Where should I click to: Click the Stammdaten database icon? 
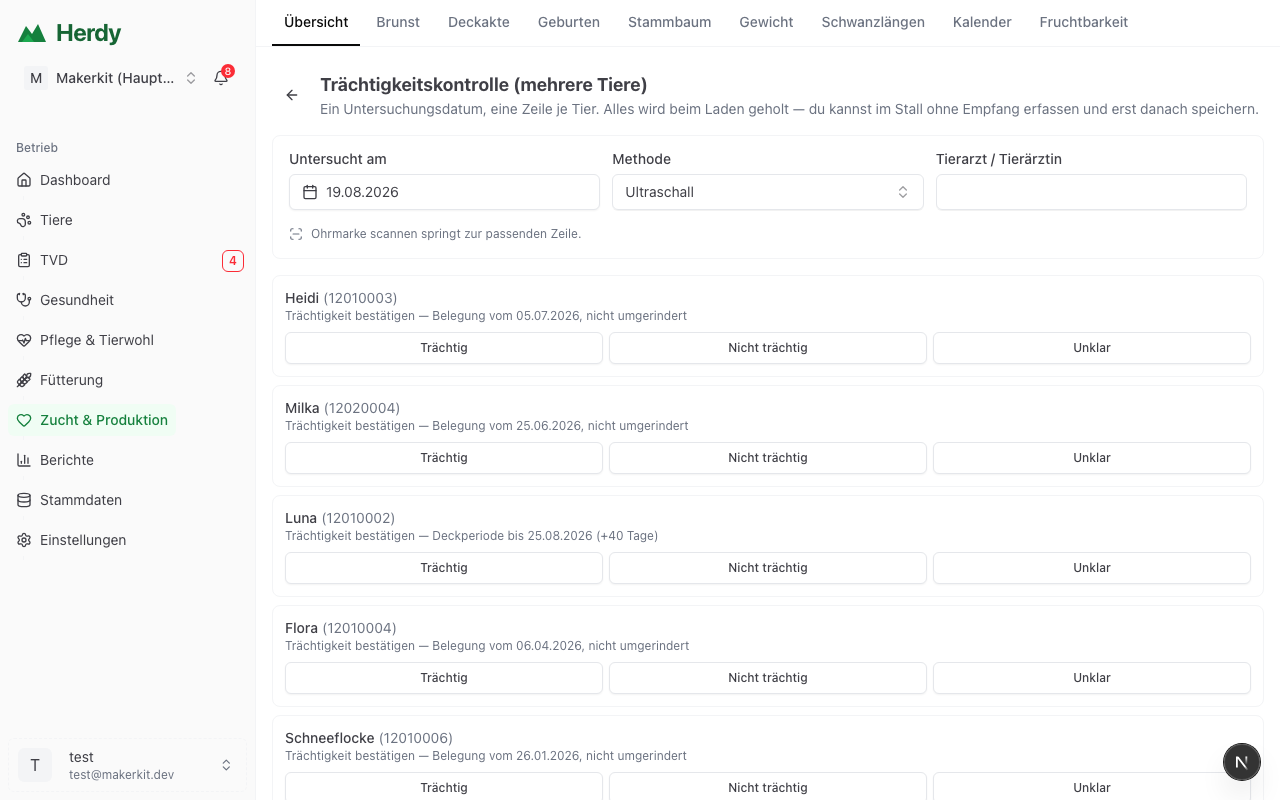coord(24,500)
